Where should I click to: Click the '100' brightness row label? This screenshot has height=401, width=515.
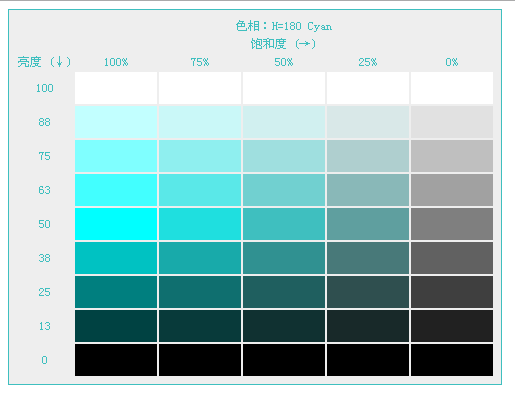point(45,88)
